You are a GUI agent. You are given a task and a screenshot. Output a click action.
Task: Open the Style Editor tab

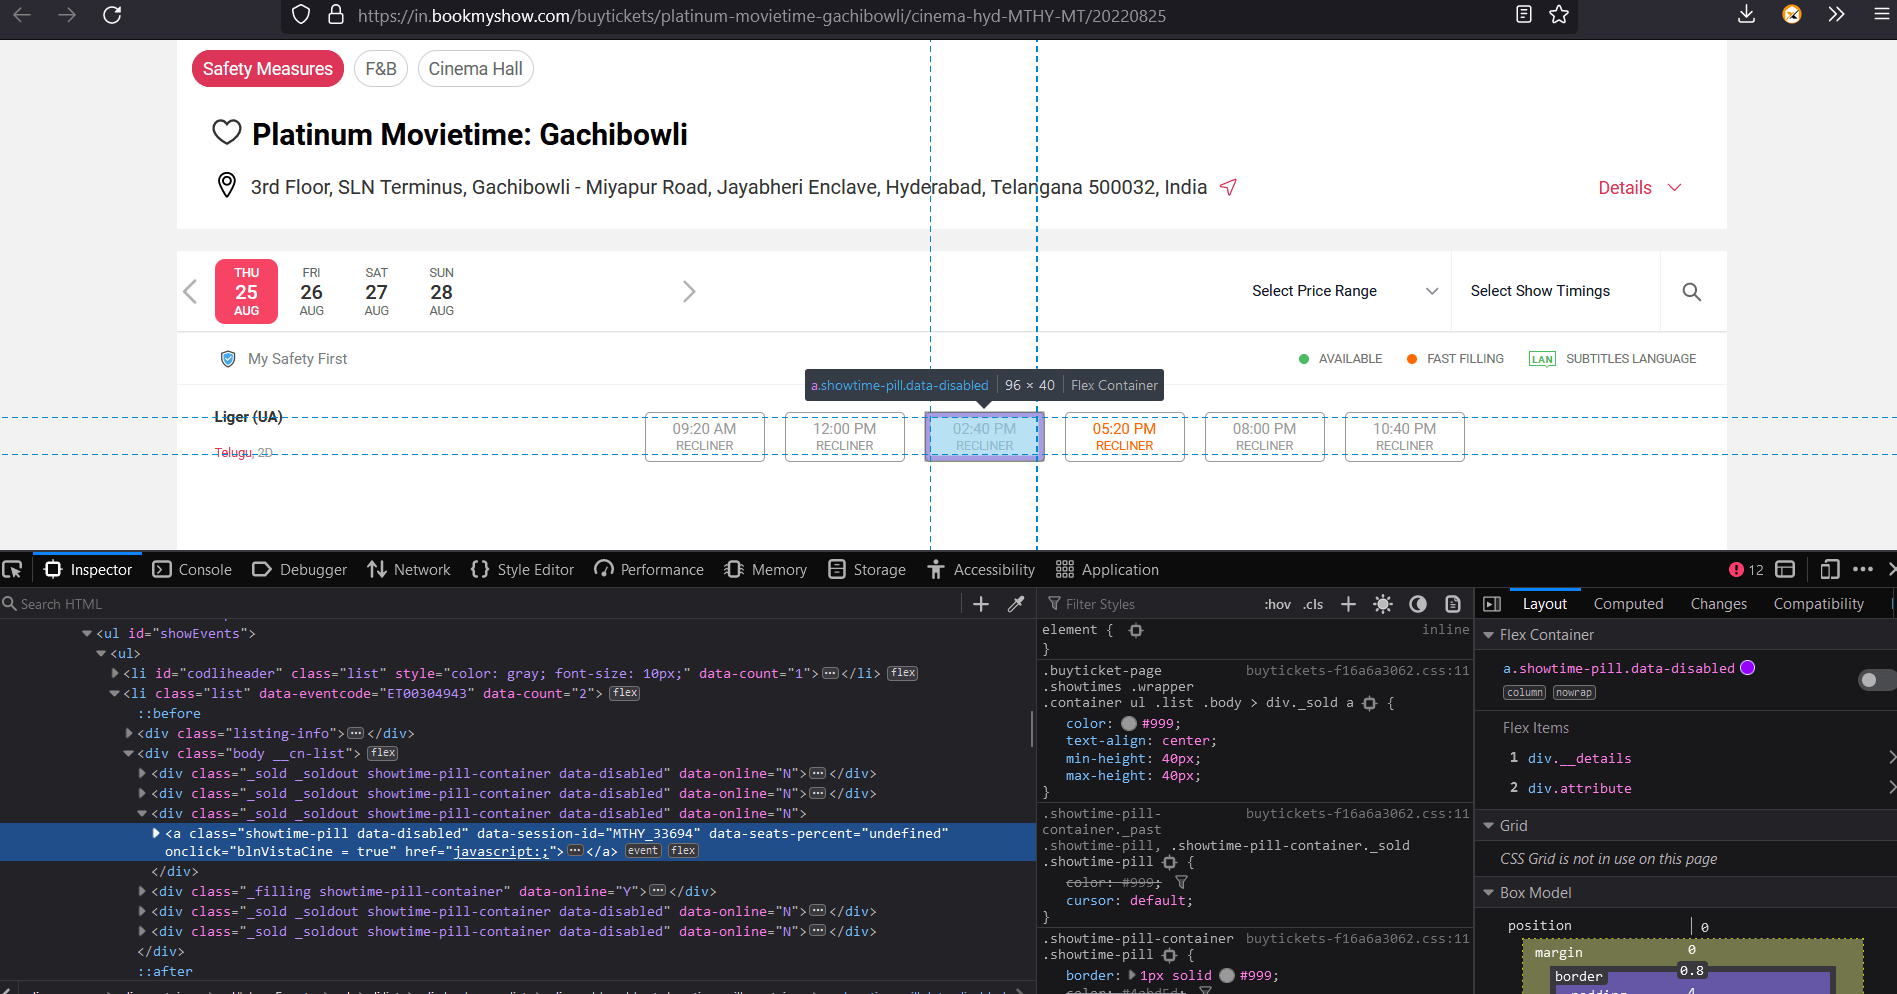(522, 569)
